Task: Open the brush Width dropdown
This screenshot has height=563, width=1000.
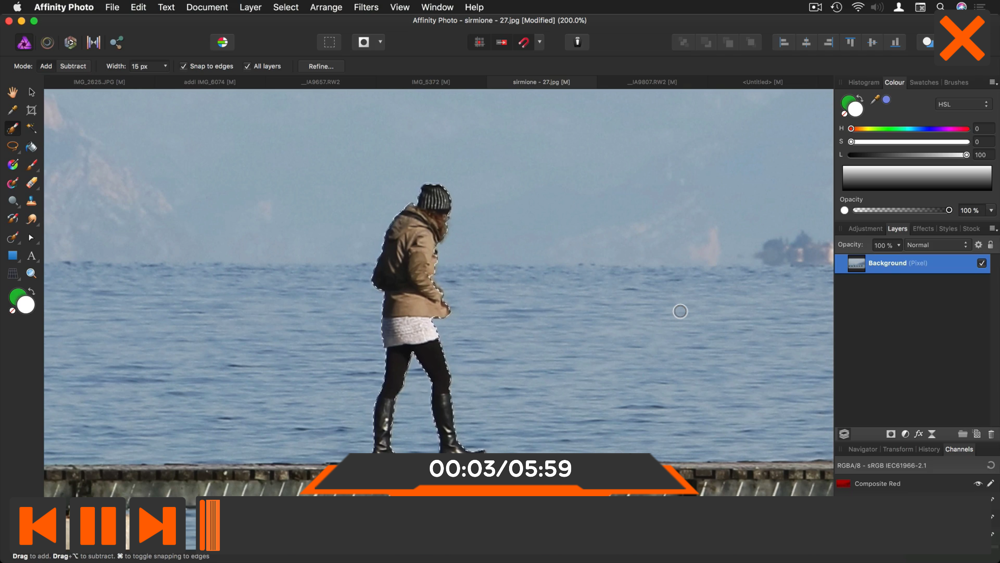Action: (x=149, y=66)
